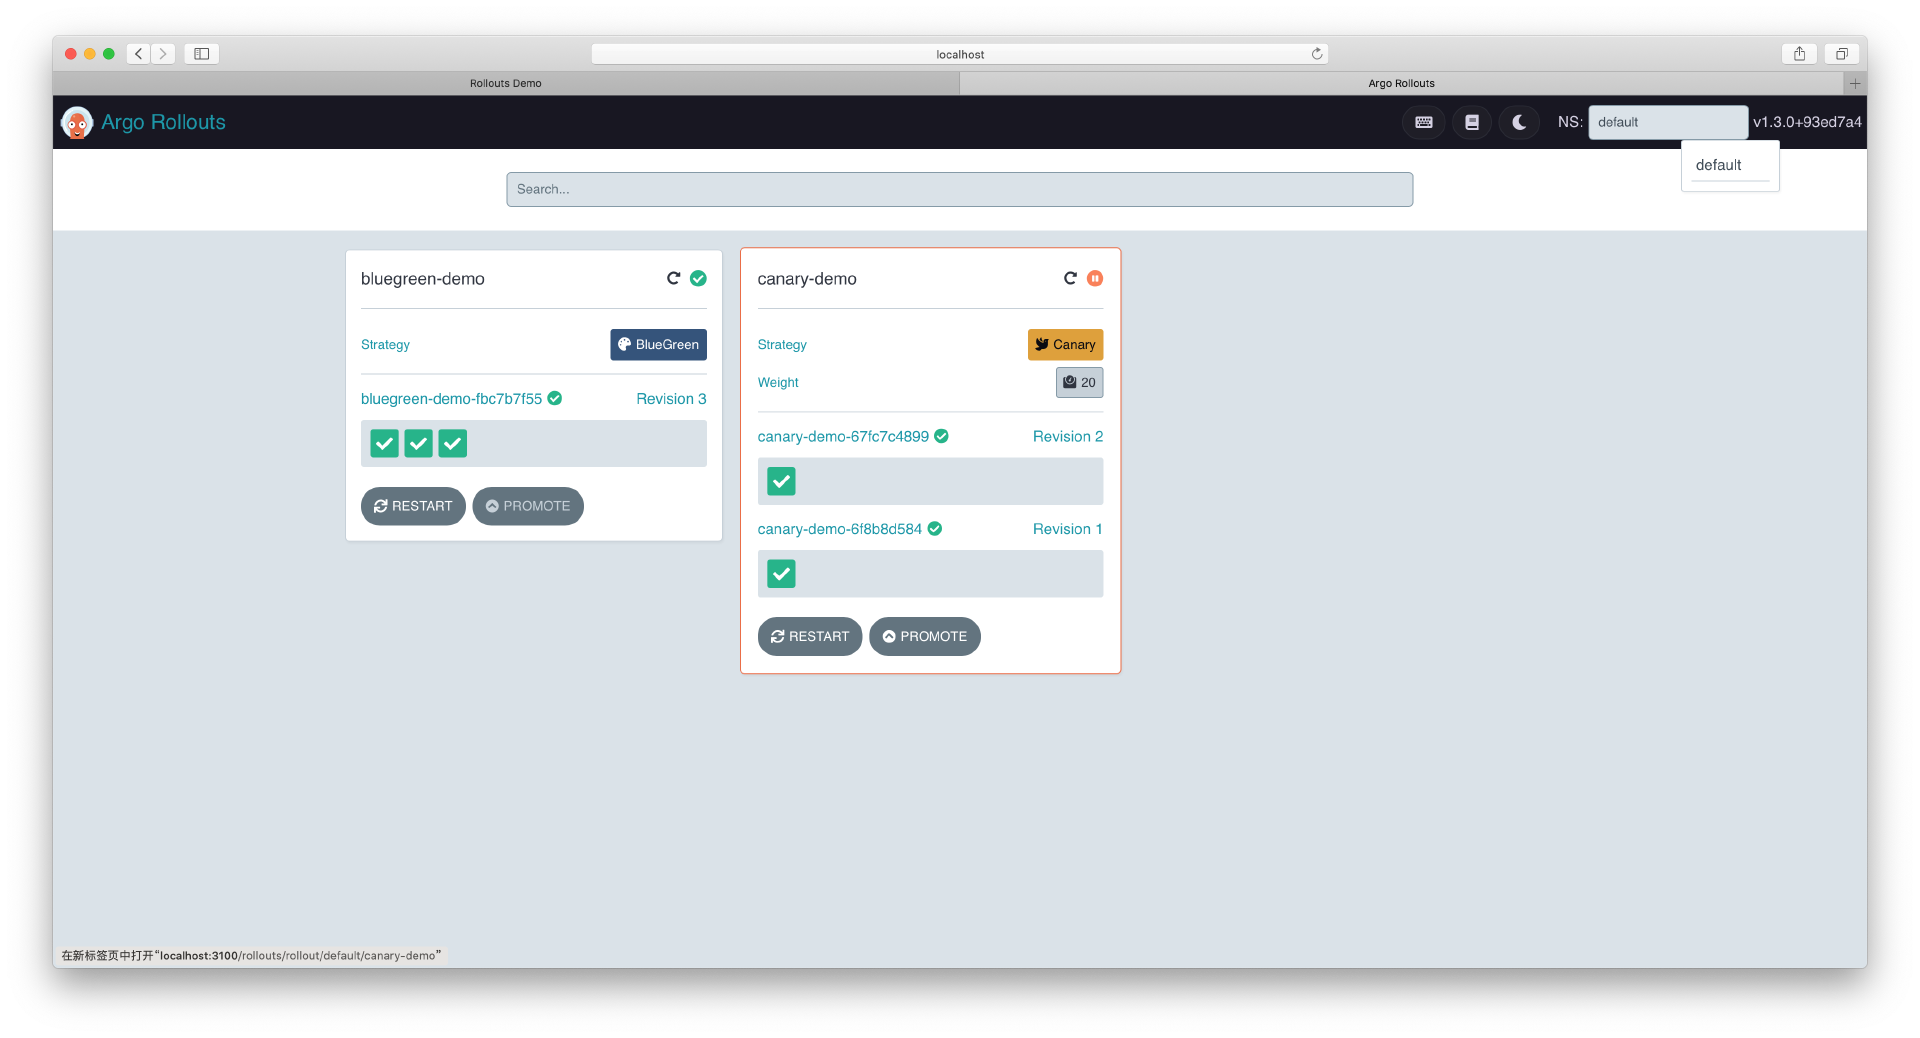Click the localhost address bar
The width and height of the screenshot is (1920, 1038).
(x=959, y=54)
